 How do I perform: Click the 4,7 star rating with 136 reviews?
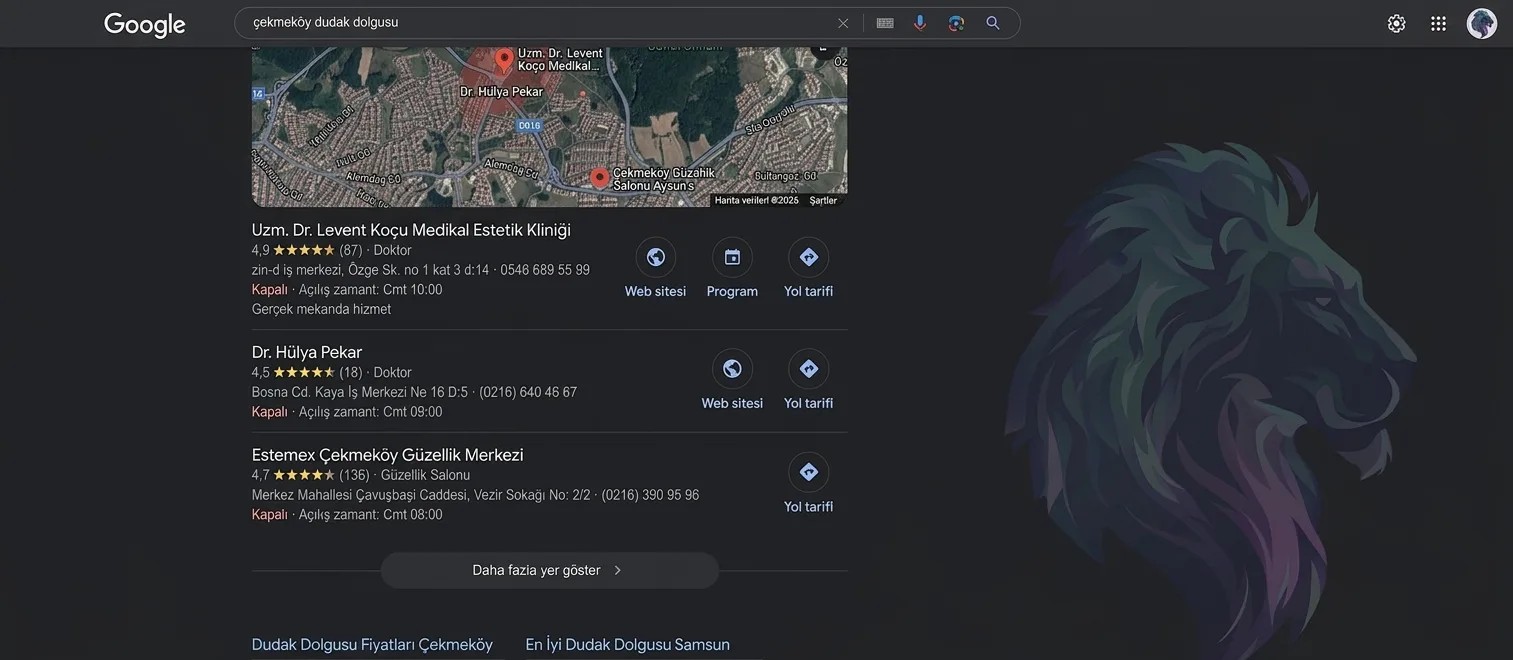pyautogui.click(x=311, y=475)
